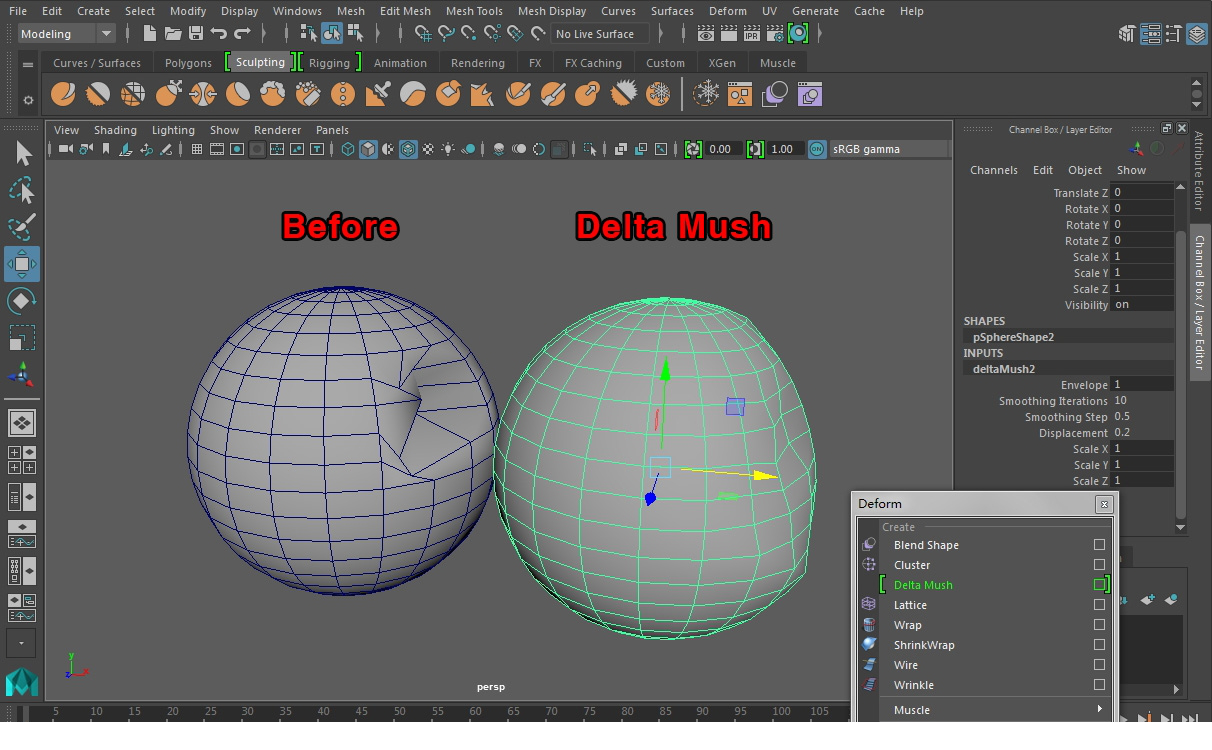Image resolution: width=1212 pixels, height=750 pixels.
Task: Click the Select tool arrow in toolbox
Action: (22, 153)
